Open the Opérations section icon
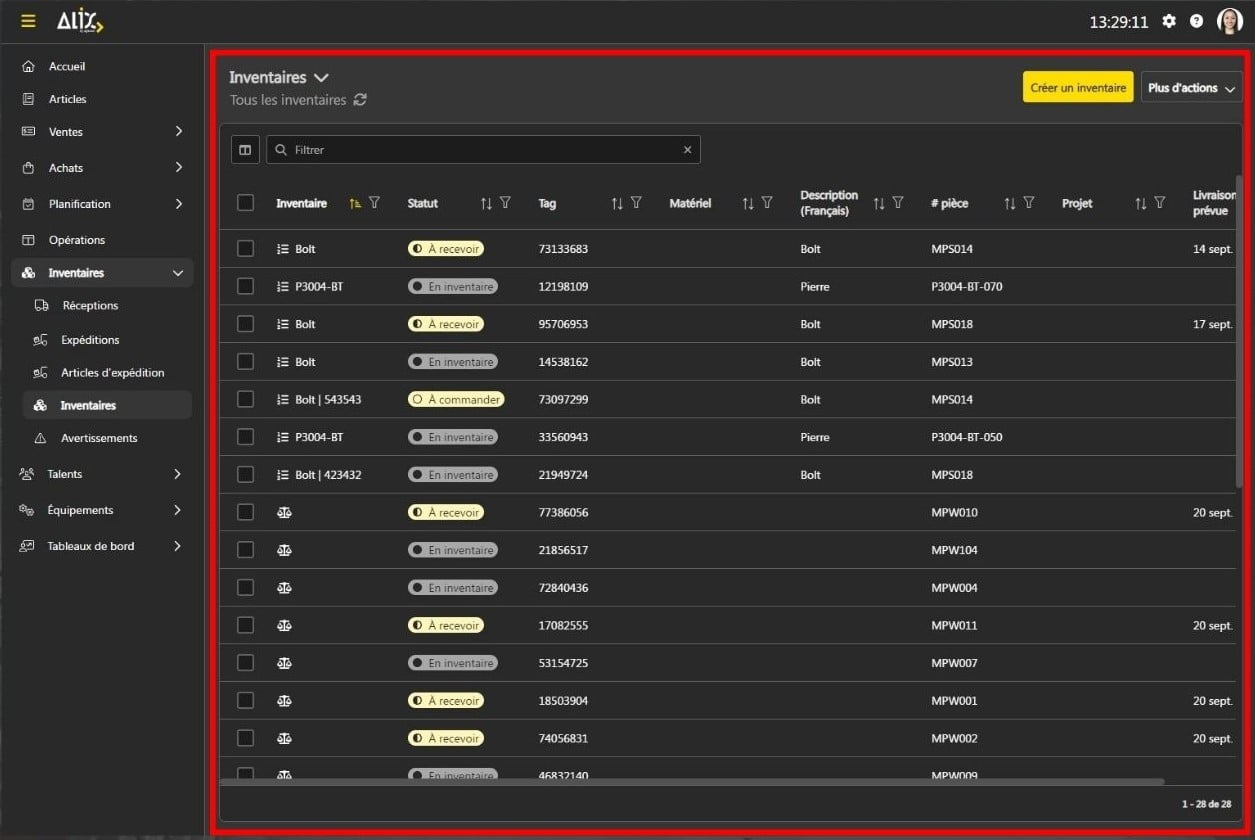 (x=27, y=239)
